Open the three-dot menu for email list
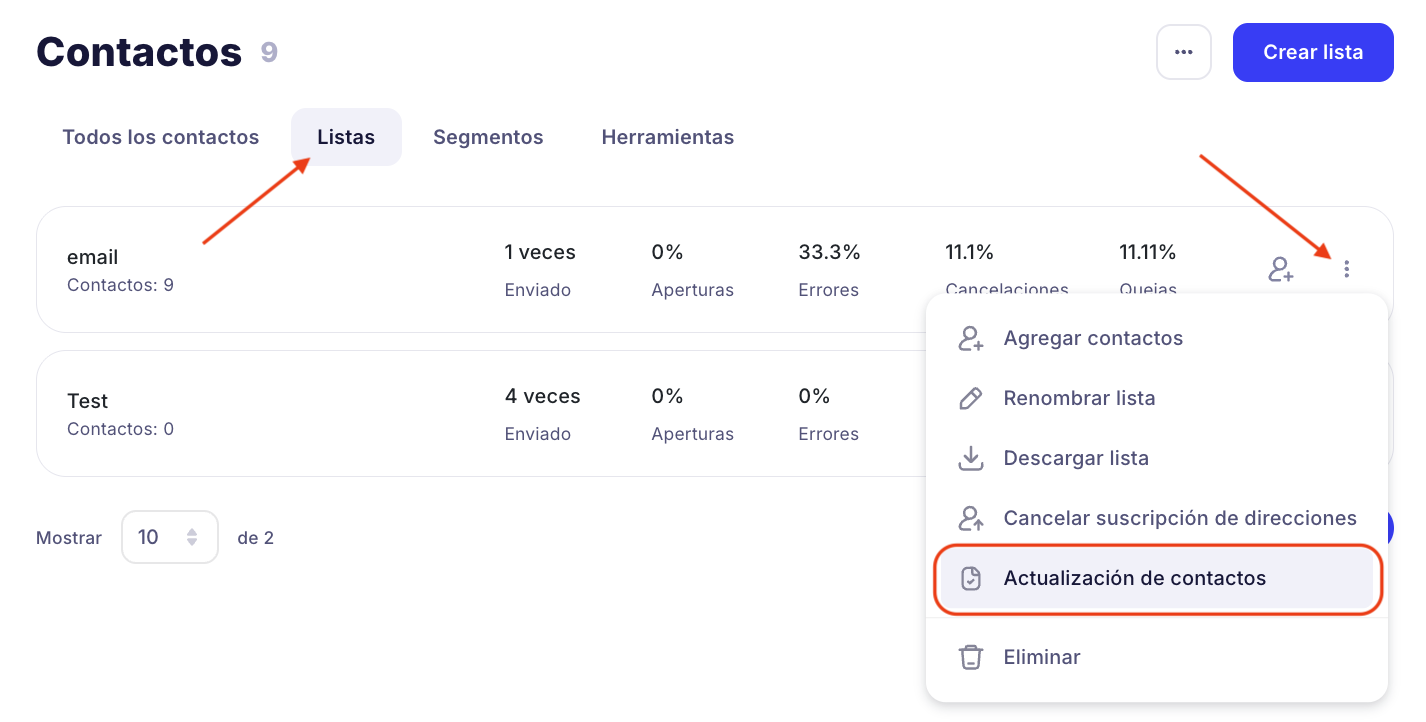Screen dimensions: 1426x722 [x=1347, y=269]
